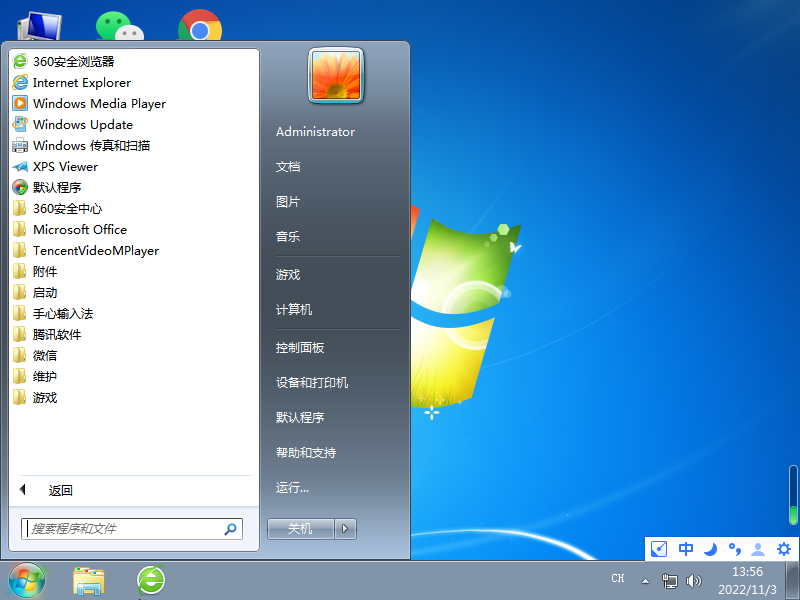Viewport: 800px width, 600px height.
Task: Click the 关机 shutdown button
Action: 300,528
